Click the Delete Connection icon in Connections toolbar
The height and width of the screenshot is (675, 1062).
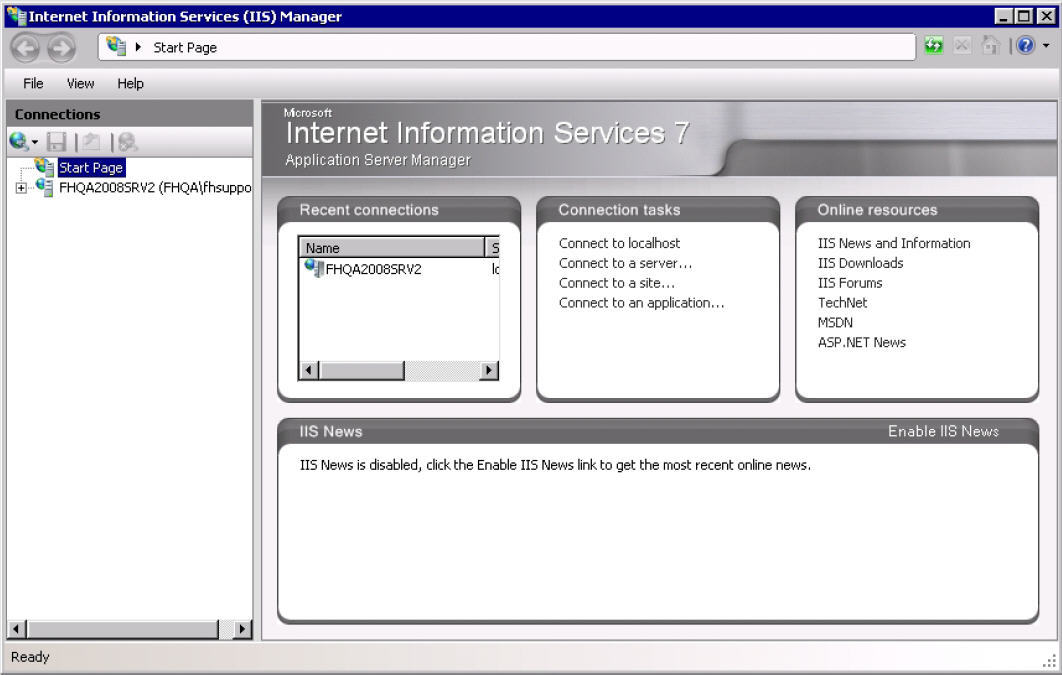pos(127,142)
